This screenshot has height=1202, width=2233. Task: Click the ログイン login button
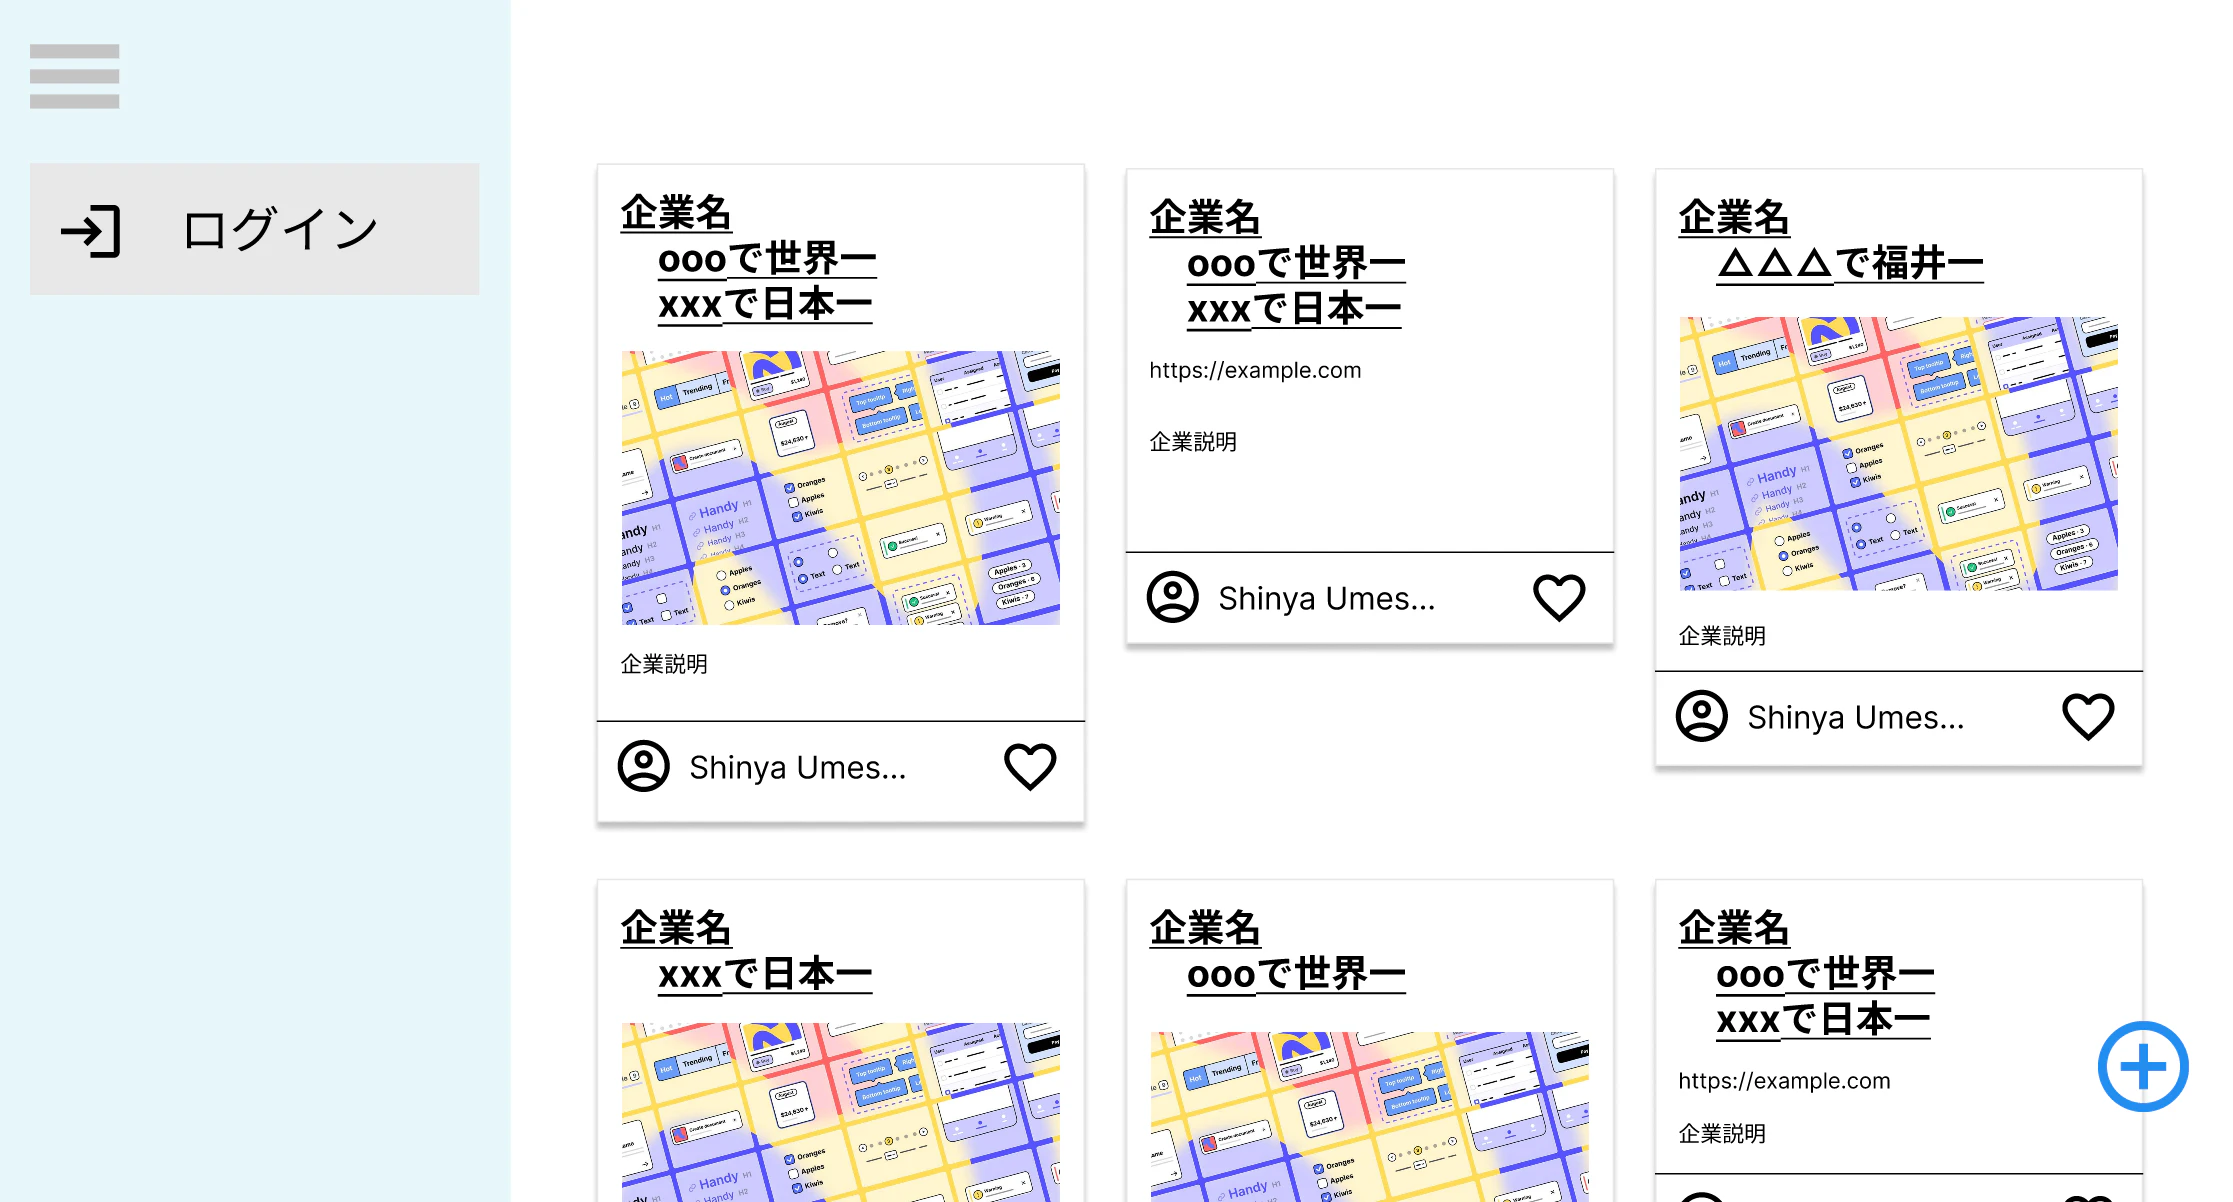[254, 229]
